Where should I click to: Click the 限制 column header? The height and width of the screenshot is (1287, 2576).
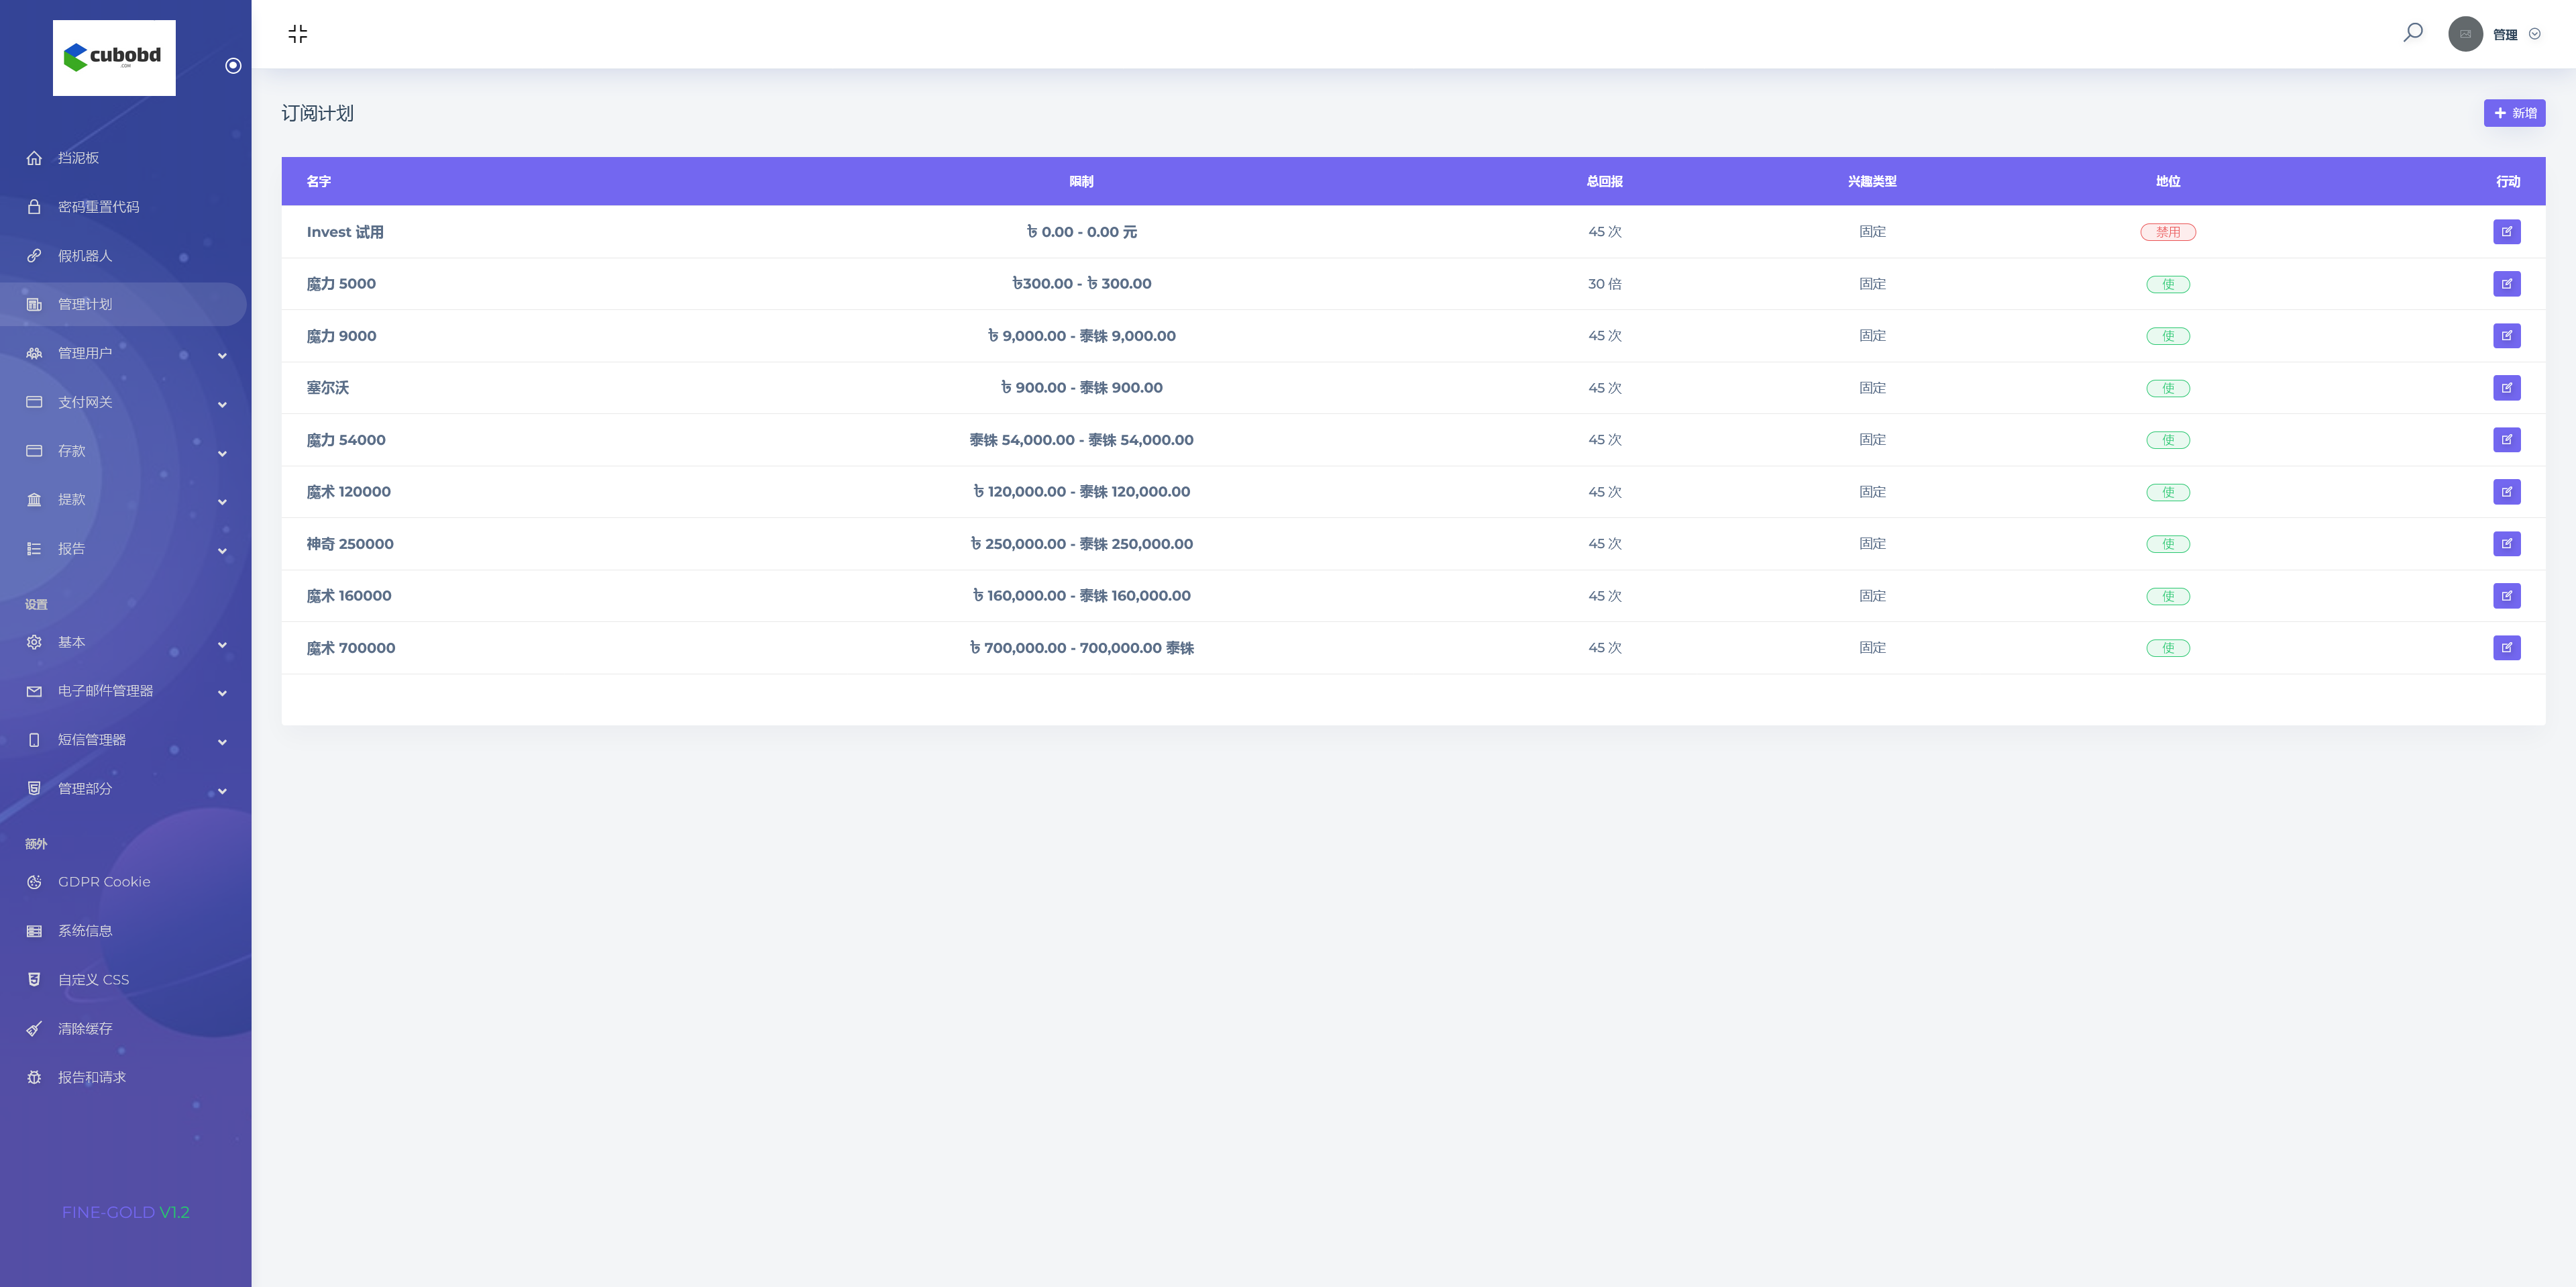pyautogui.click(x=1081, y=181)
